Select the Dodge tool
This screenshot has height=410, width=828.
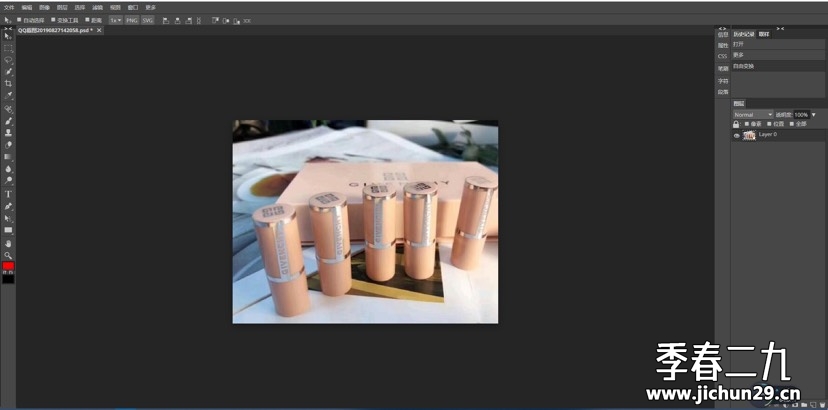(x=8, y=181)
